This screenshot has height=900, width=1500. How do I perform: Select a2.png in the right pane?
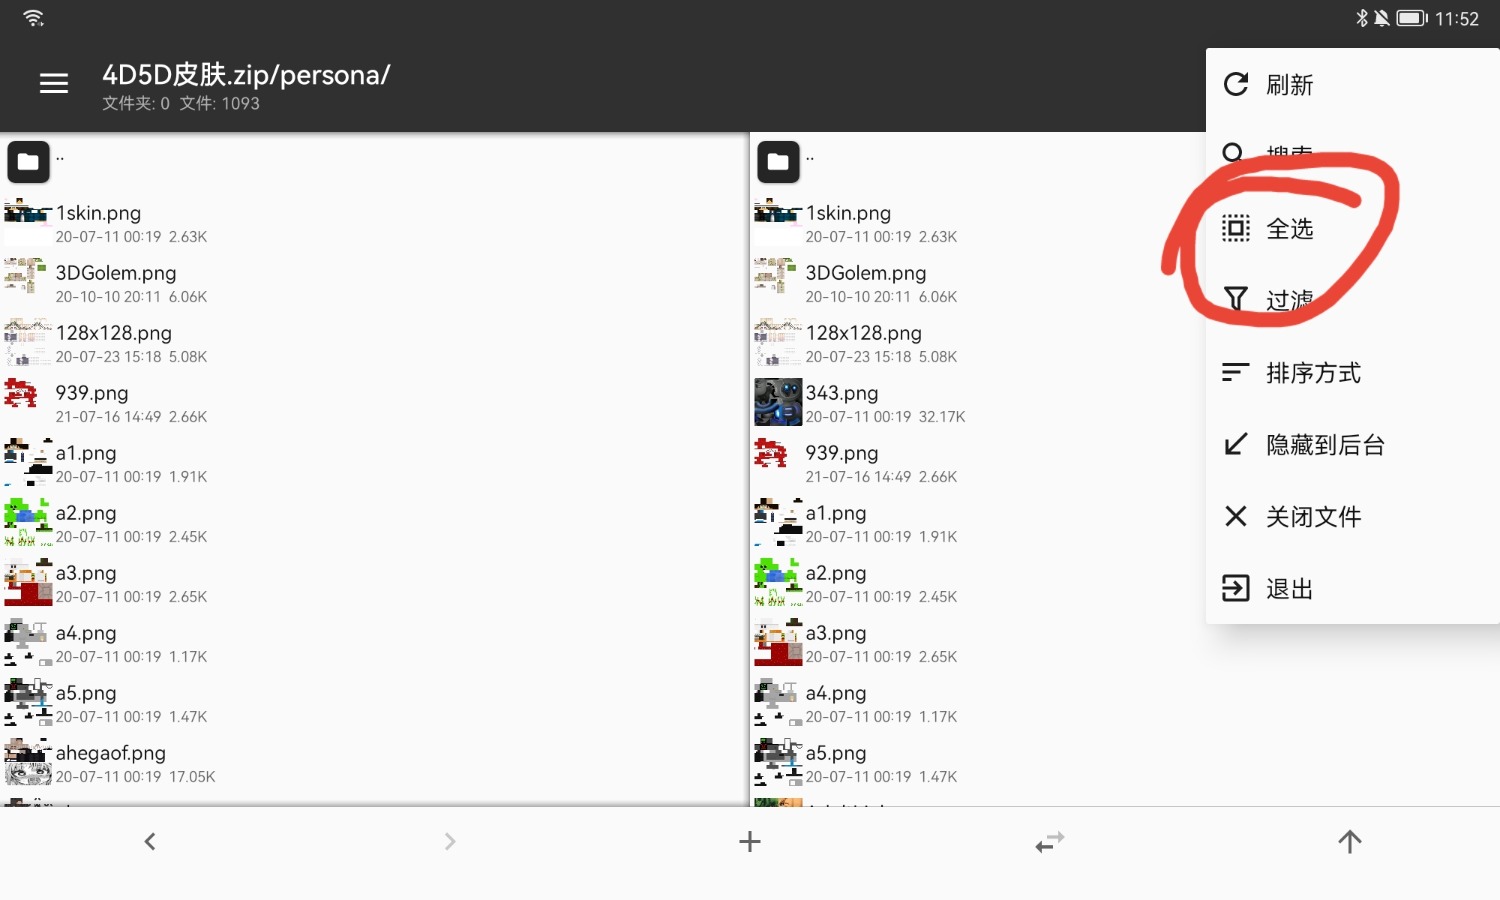point(978,582)
